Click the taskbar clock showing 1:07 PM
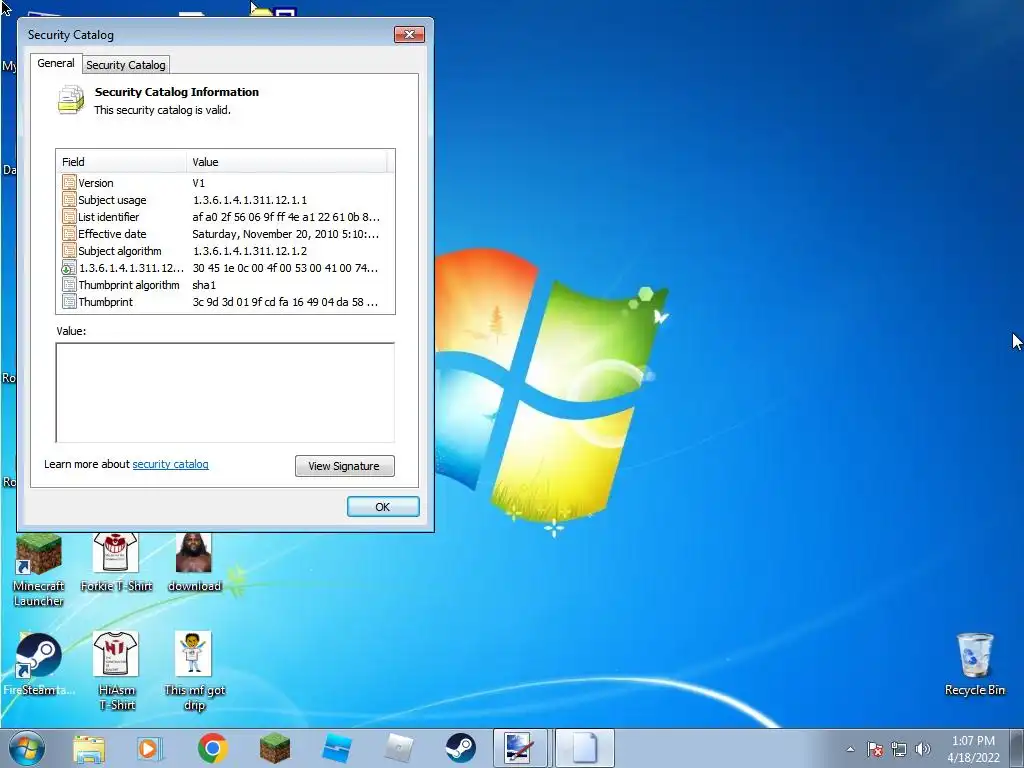This screenshot has width=1024, height=768. pos(973,748)
